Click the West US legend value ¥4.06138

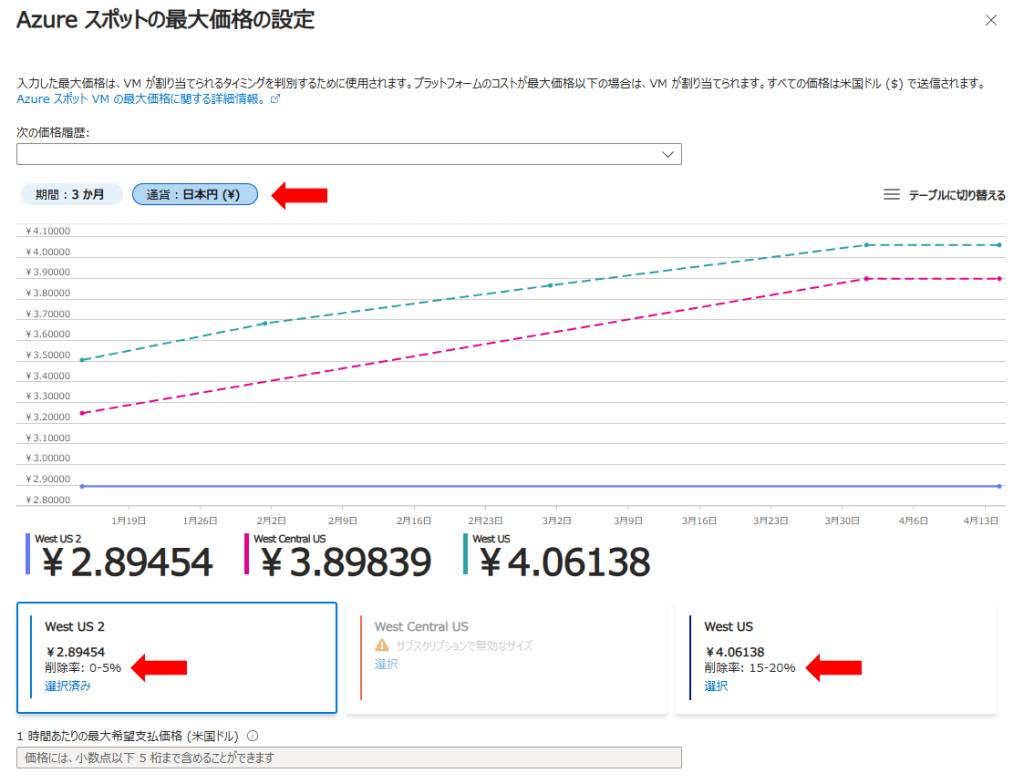565,562
